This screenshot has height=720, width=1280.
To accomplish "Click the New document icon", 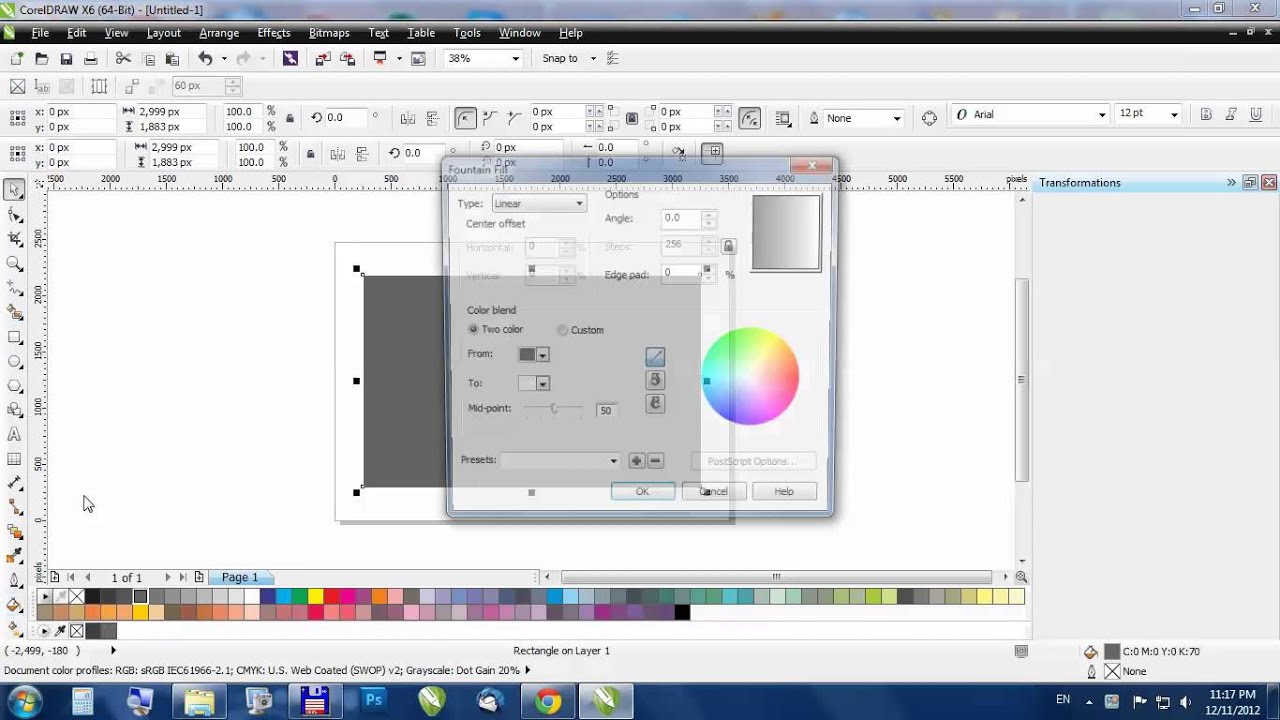I will [x=17, y=59].
